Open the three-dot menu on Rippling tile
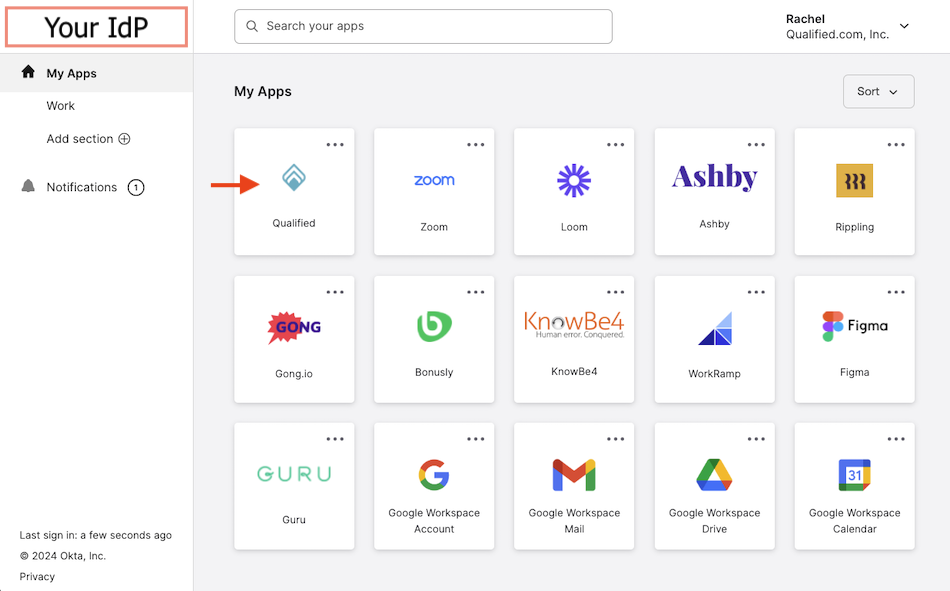 pos(896,145)
